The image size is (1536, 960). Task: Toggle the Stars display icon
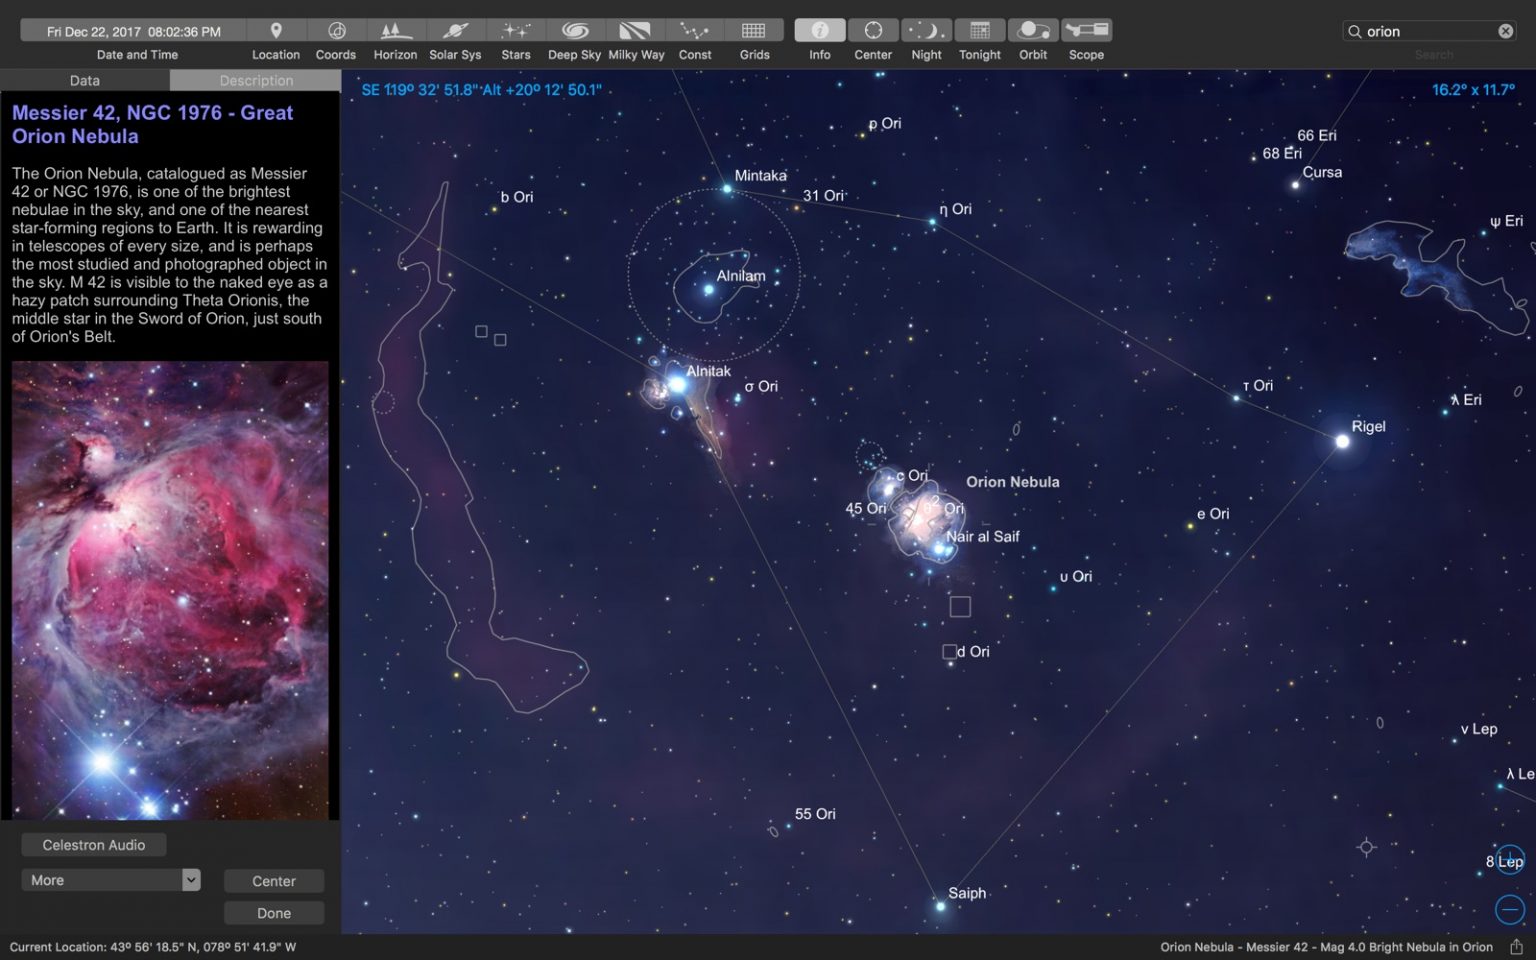click(516, 31)
